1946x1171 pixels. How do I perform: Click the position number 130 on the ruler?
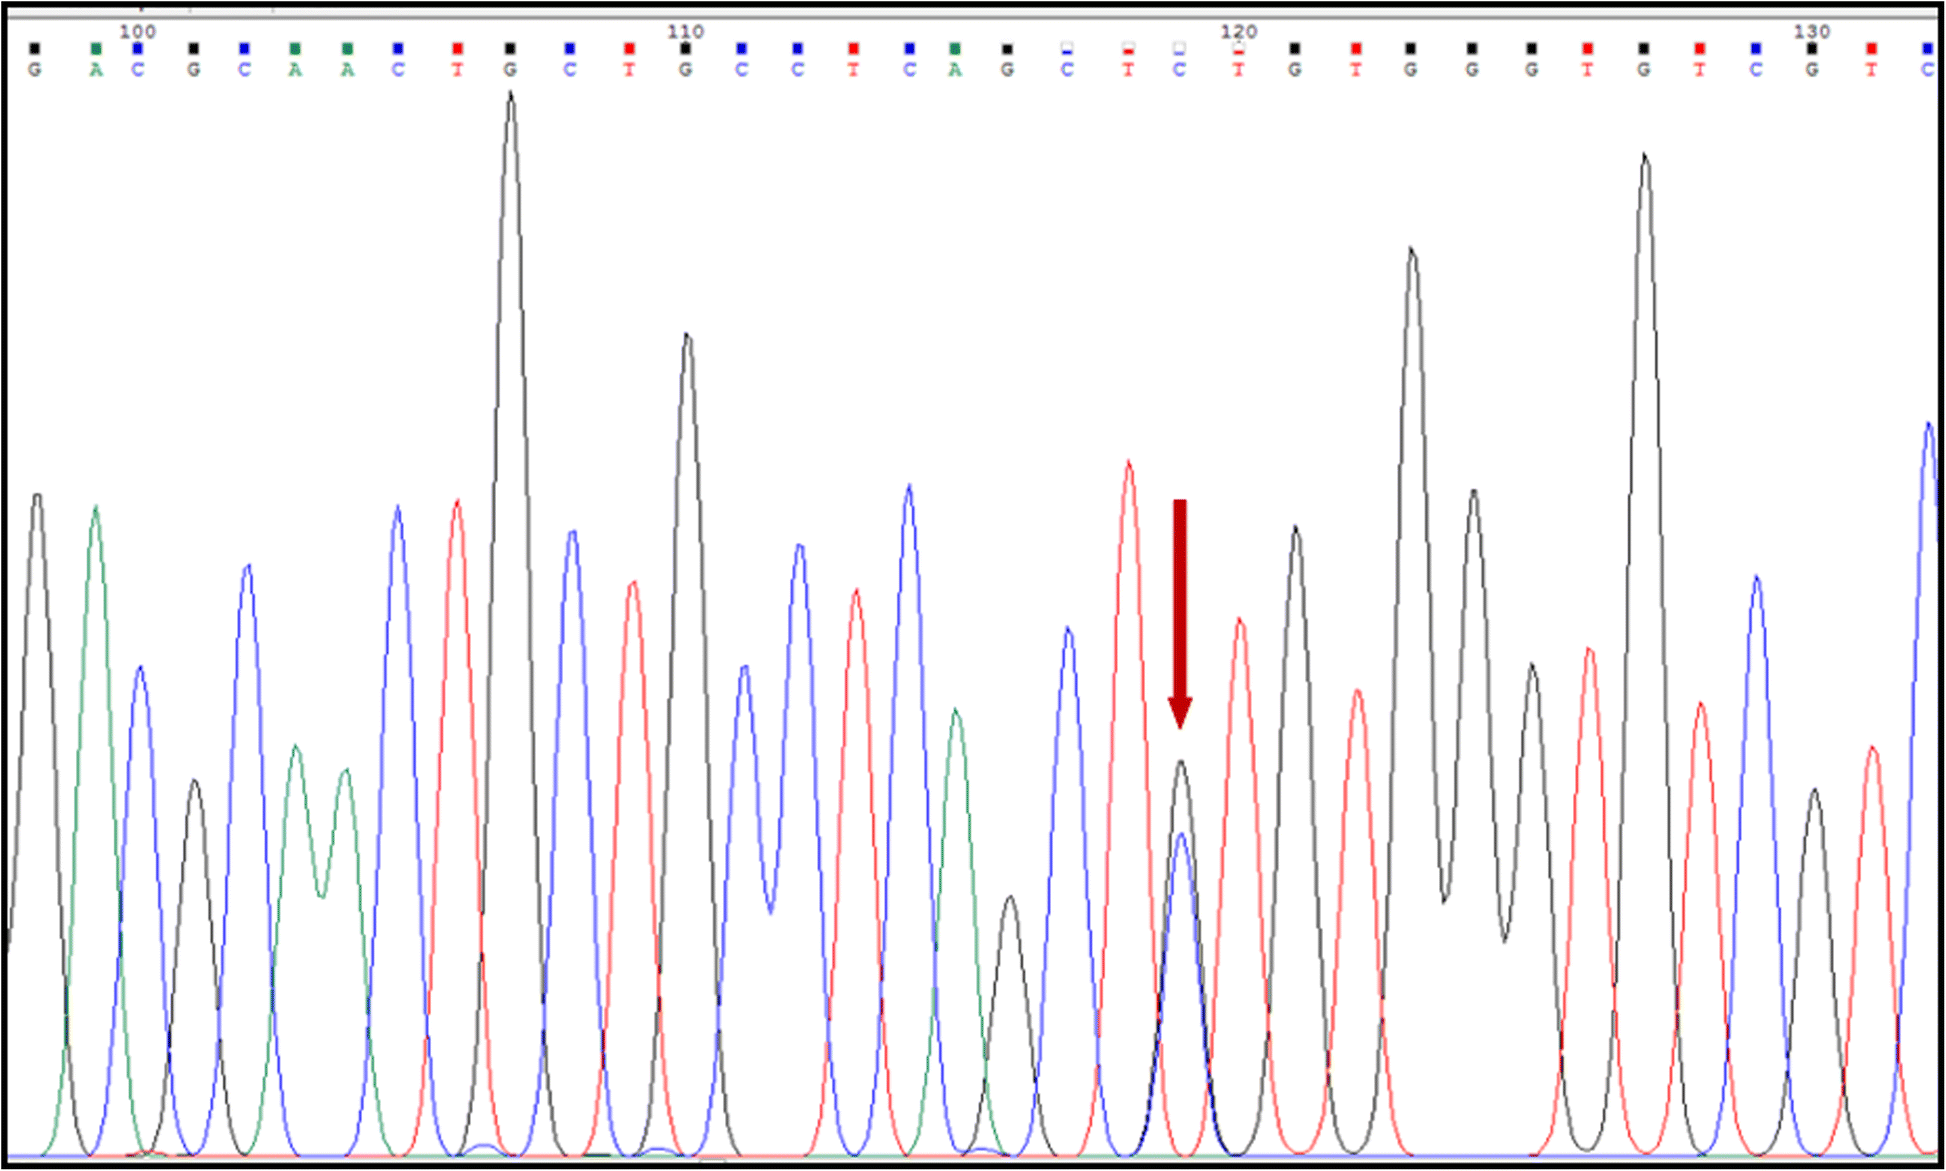click(x=1811, y=31)
